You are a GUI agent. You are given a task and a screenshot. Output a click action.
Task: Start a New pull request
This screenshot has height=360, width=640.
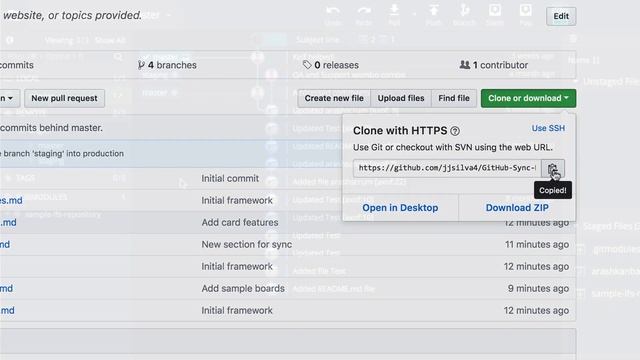pyautogui.click(x=64, y=98)
